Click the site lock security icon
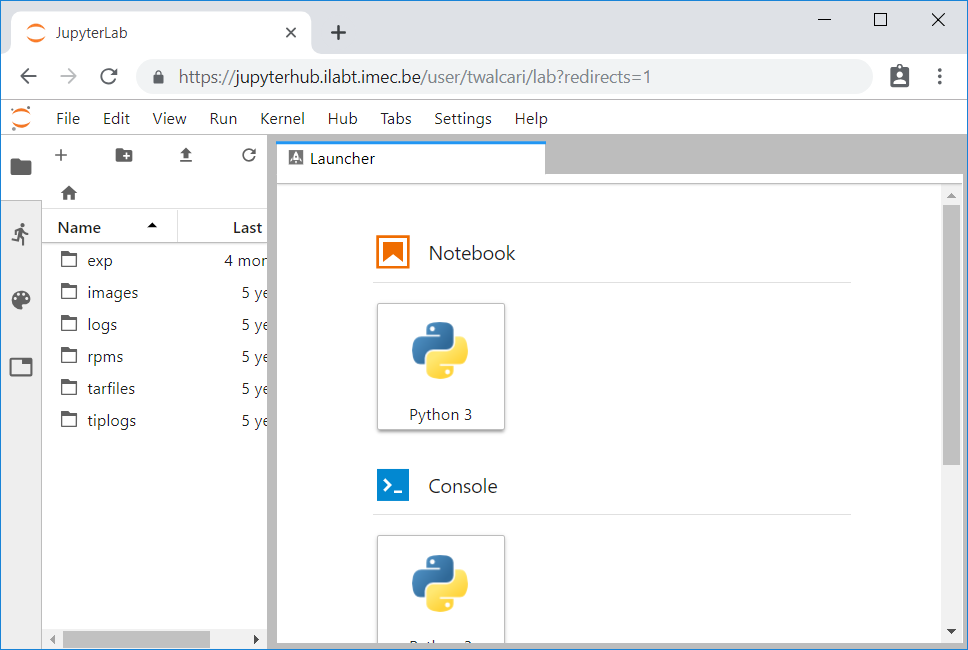The image size is (968, 650). (159, 77)
